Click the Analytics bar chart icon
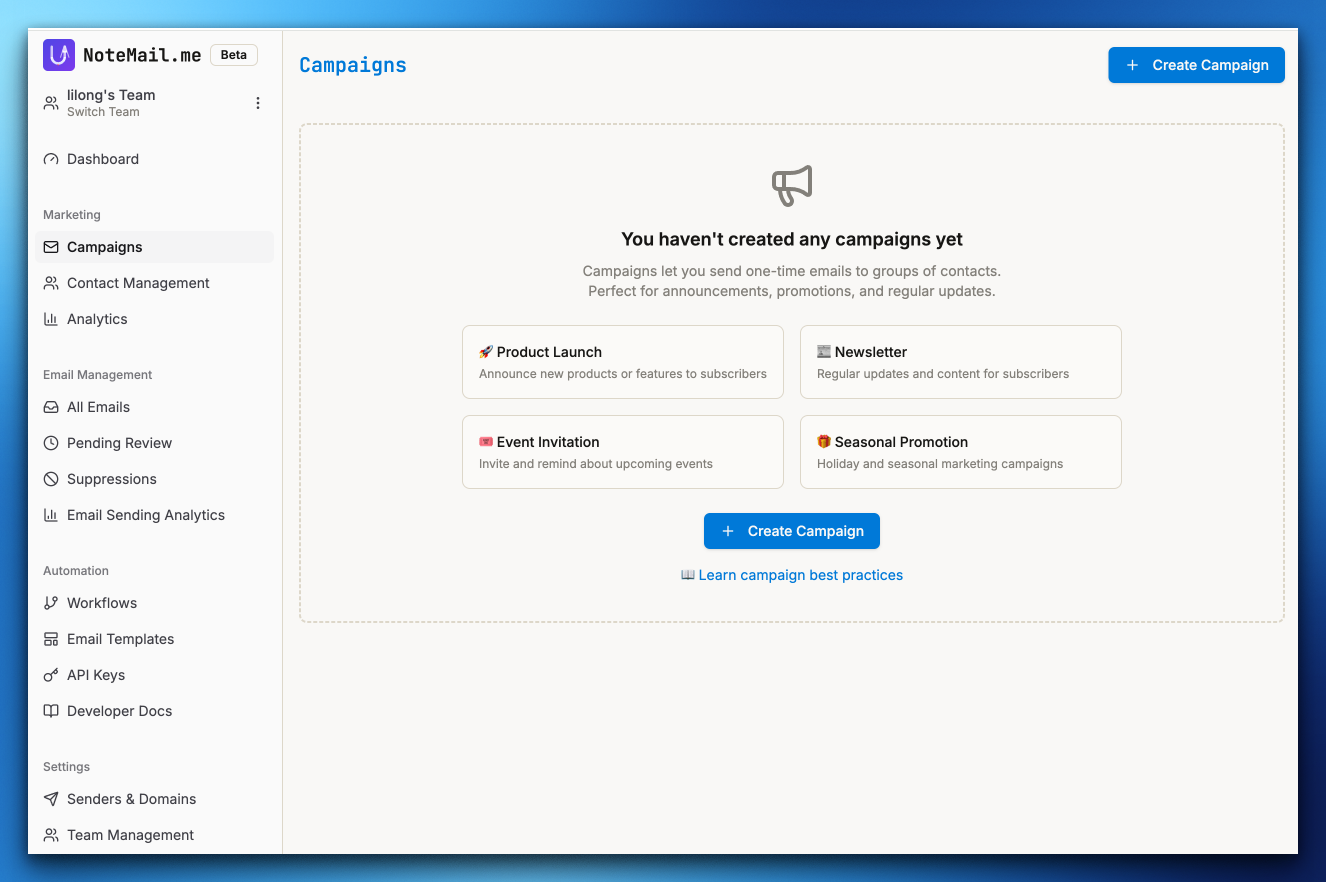Screen dimensions: 1326x882 pos(50,319)
